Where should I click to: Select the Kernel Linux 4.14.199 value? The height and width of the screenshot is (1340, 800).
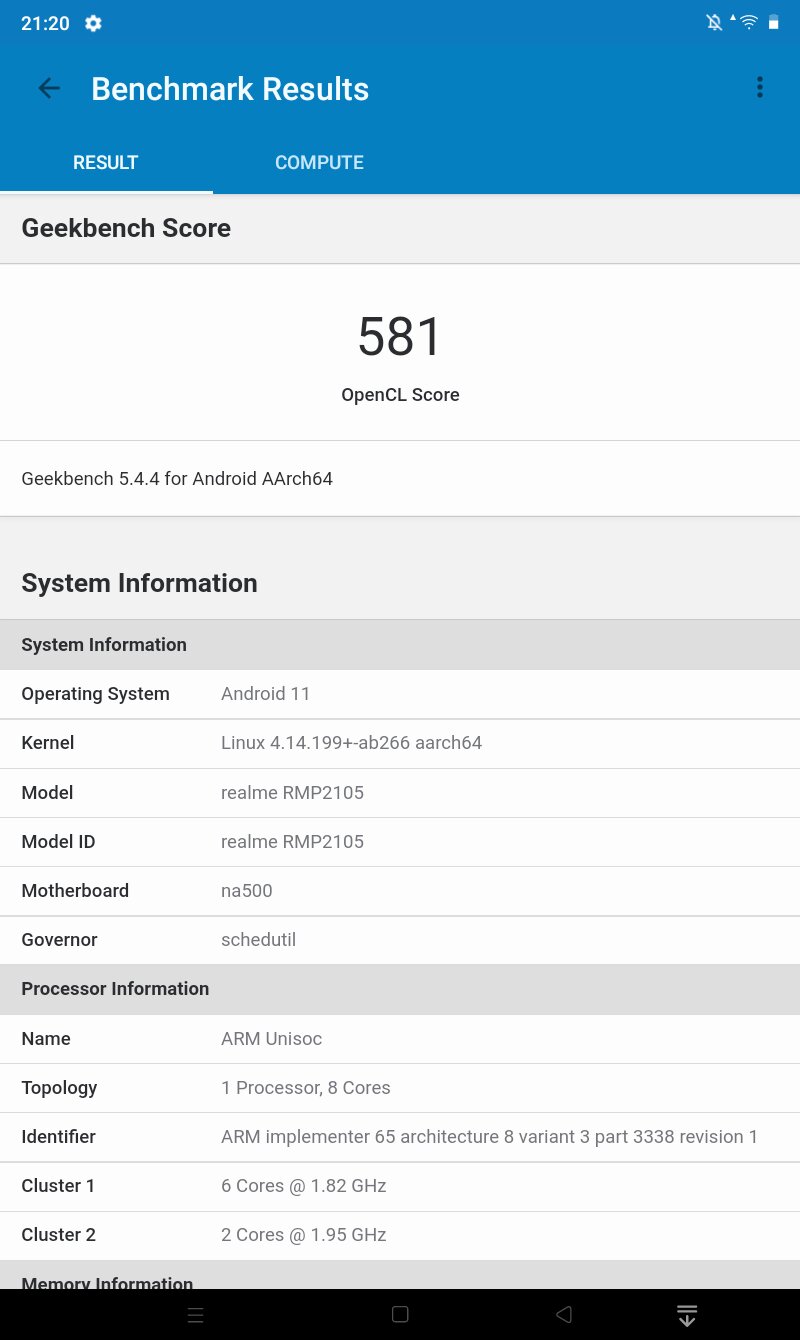click(351, 743)
